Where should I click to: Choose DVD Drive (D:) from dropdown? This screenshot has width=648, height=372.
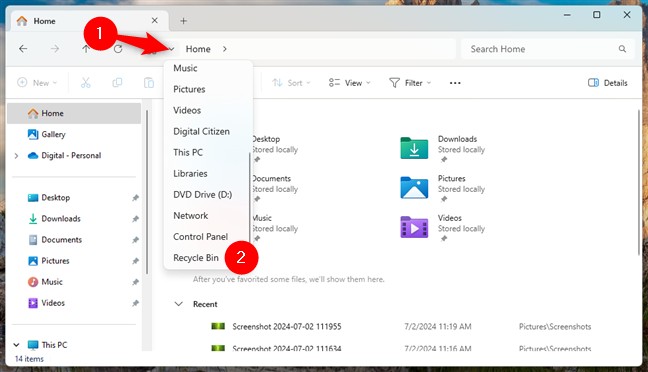tap(208, 195)
